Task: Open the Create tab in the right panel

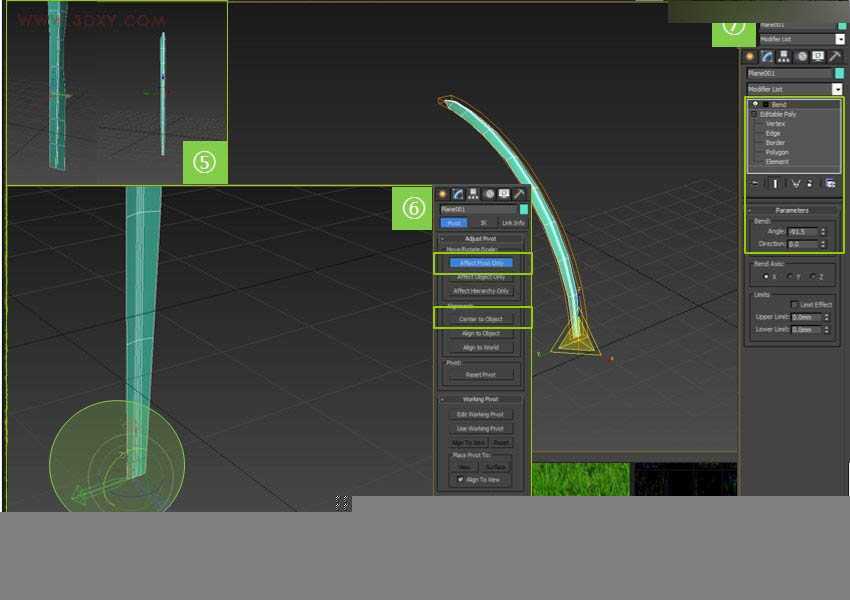Action: click(x=750, y=56)
